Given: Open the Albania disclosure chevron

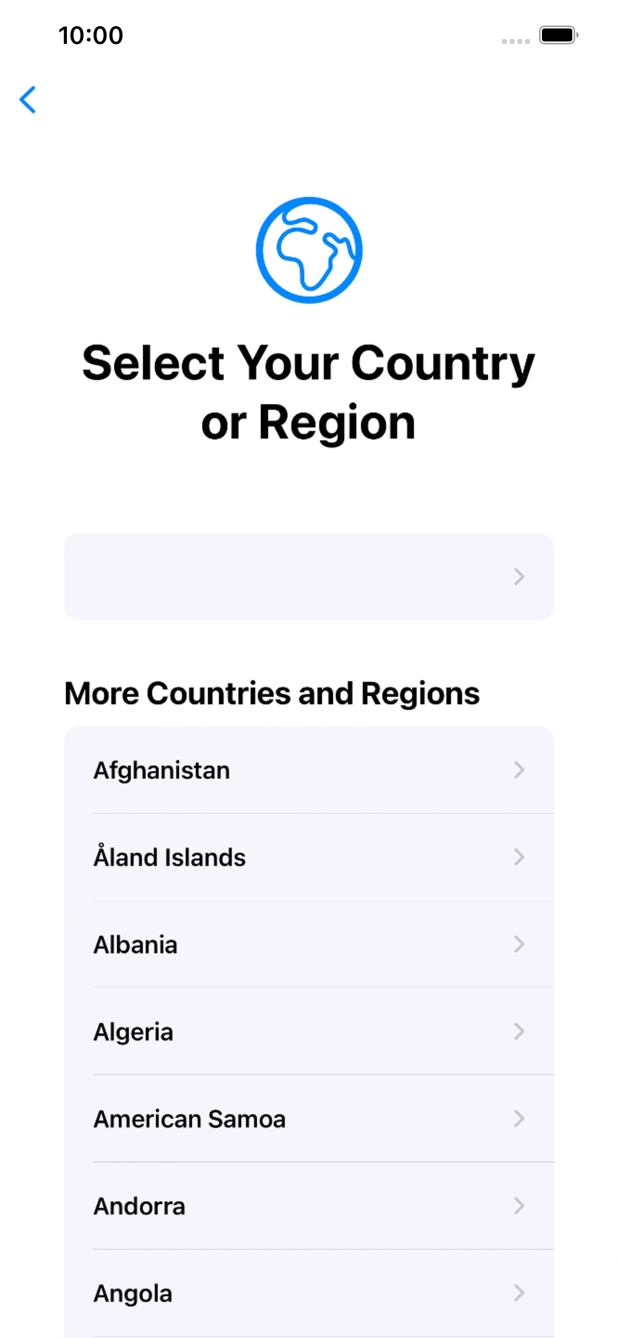Looking at the screenshot, I should pyautogui.click(x=519, y=944).
